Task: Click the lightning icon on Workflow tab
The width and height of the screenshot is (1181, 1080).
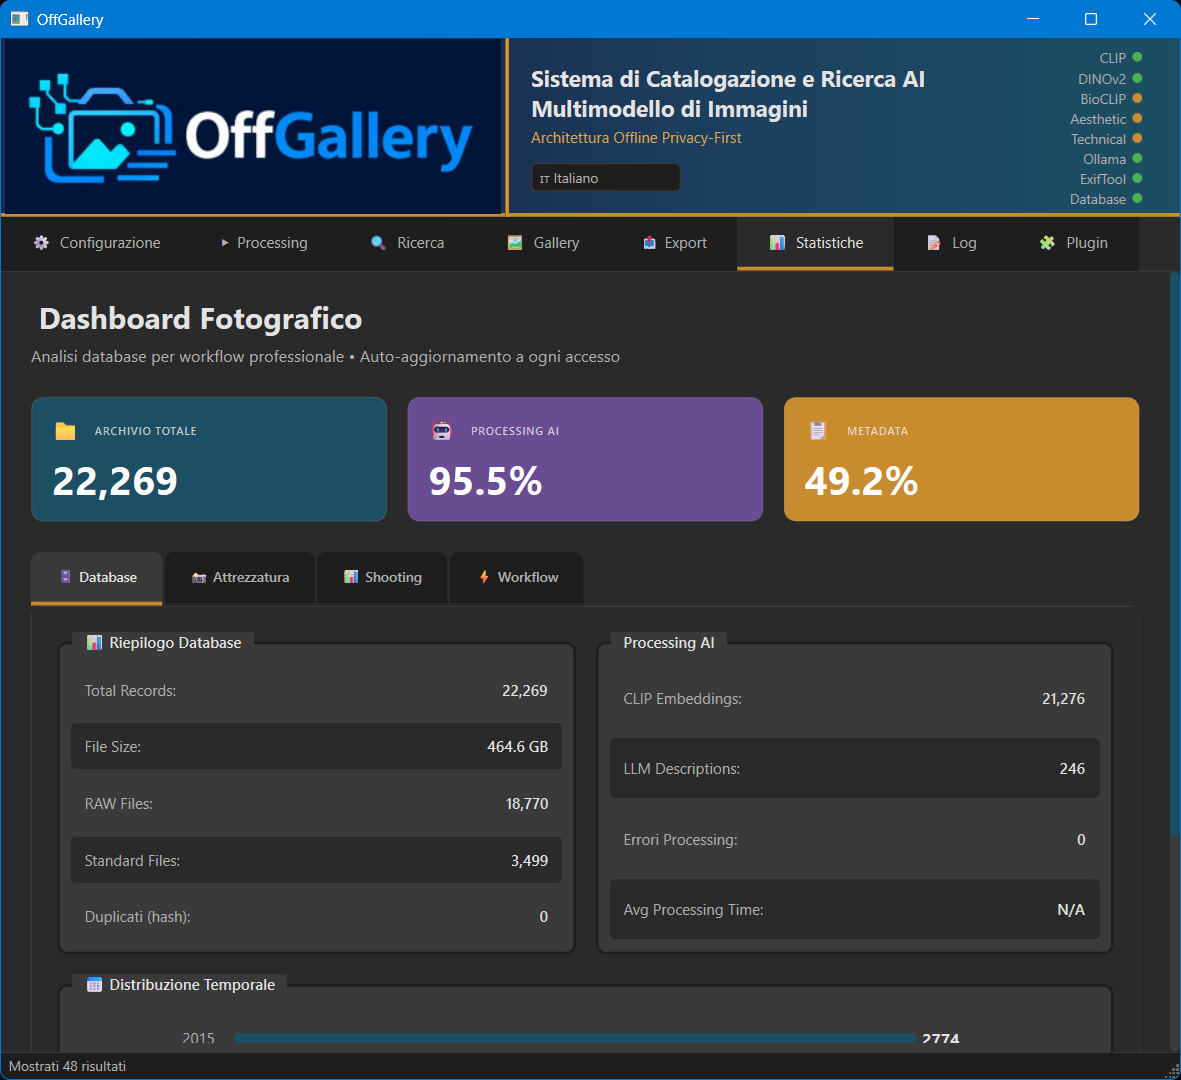Action: pos(484,577)
